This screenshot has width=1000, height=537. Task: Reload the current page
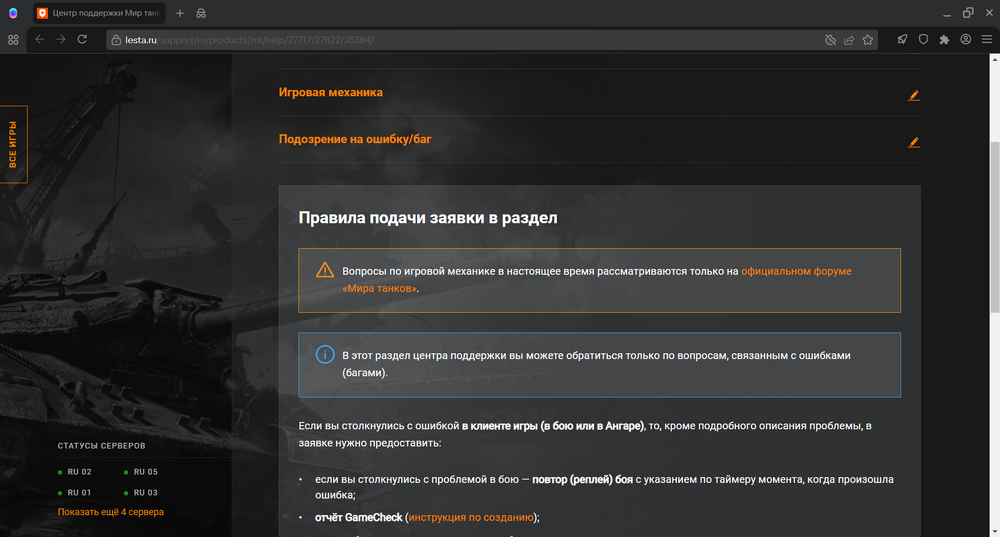pos(82,40)
